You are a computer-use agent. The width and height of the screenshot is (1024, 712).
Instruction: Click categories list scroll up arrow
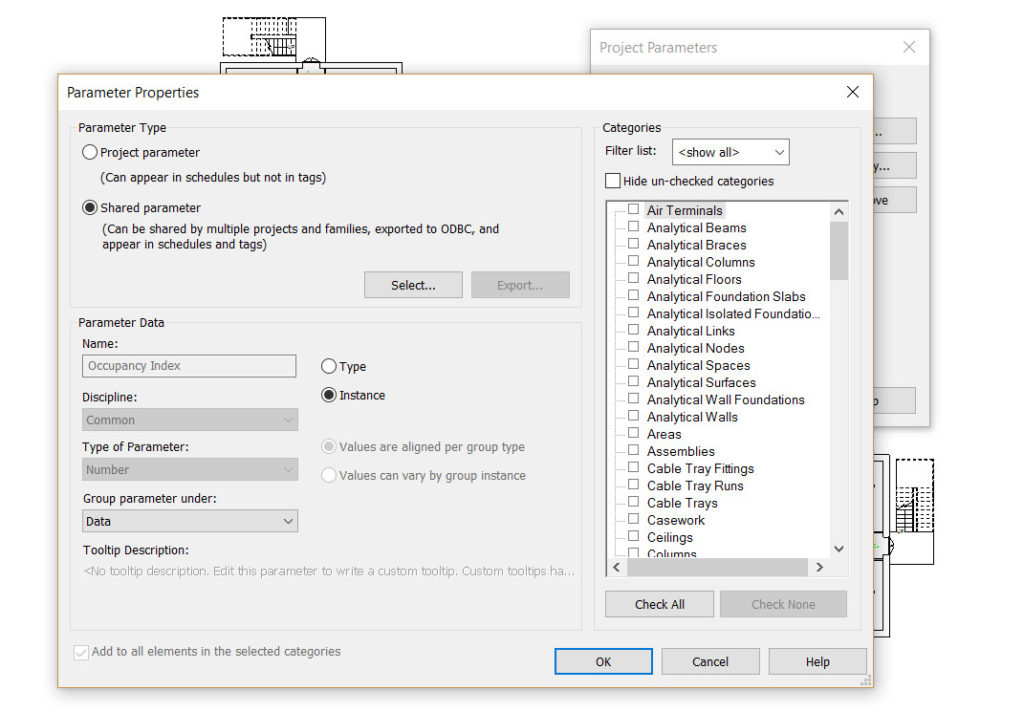pos(839,212)
